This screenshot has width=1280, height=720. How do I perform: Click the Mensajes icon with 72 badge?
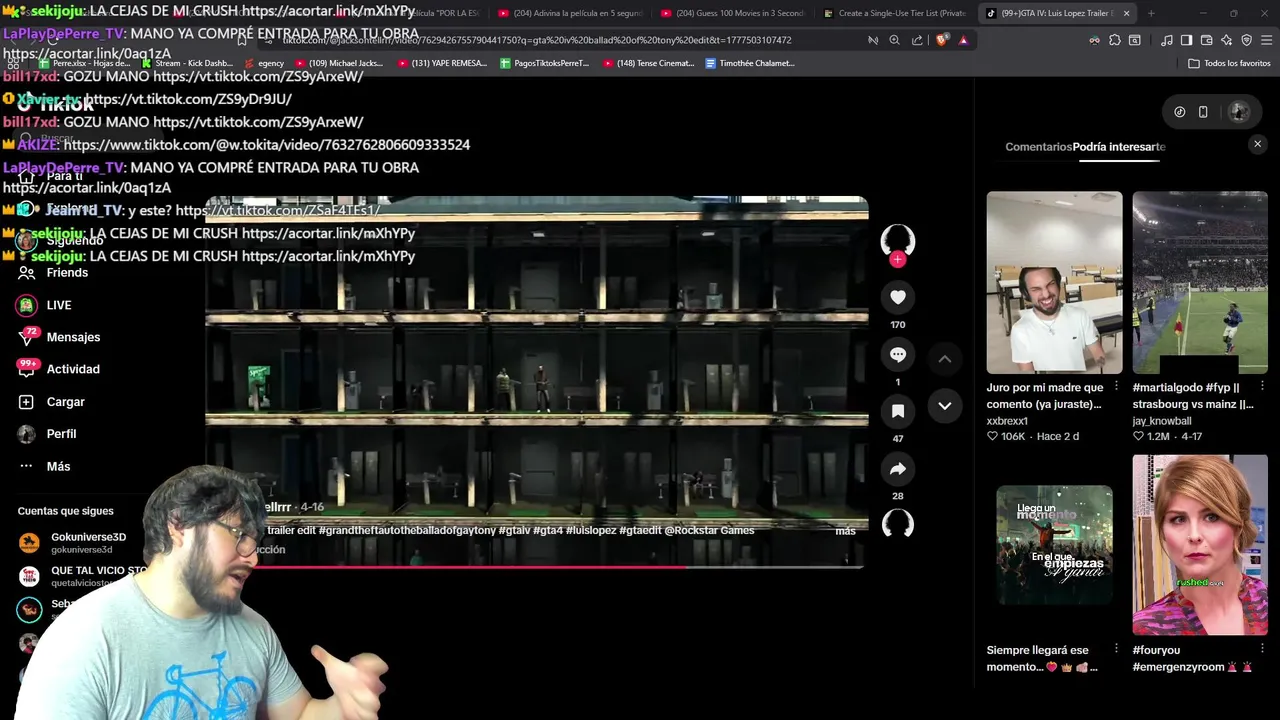(27, 337)
